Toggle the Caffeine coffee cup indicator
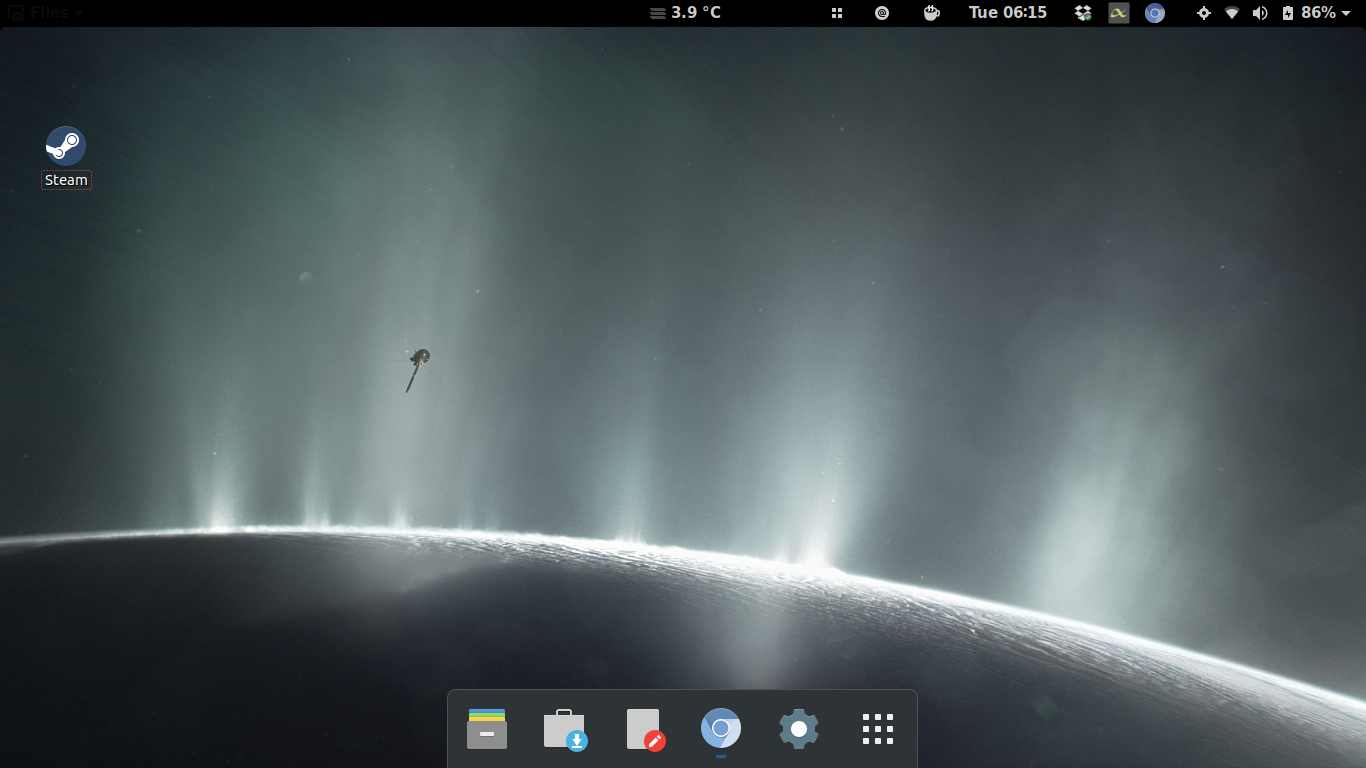Image resolution: width=1366 pixels, height=768 pixels. (x=931, y=13)
